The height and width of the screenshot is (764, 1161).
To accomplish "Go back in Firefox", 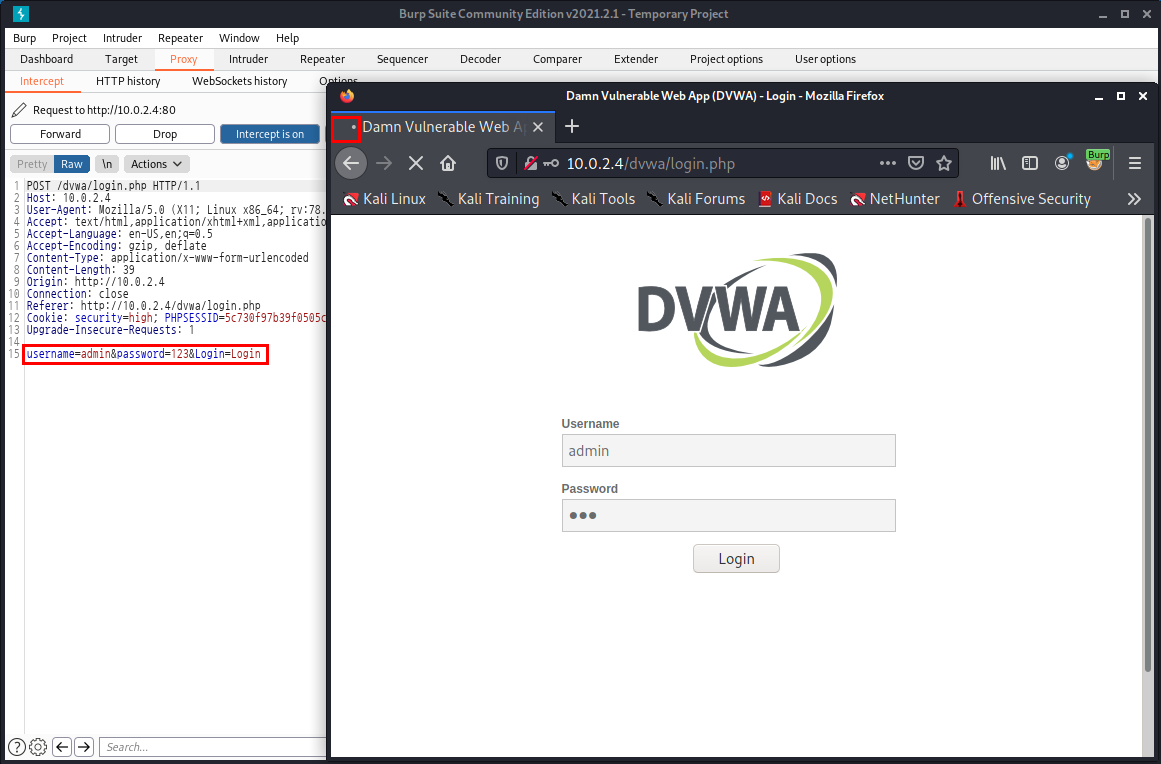I will pos(351,163).
